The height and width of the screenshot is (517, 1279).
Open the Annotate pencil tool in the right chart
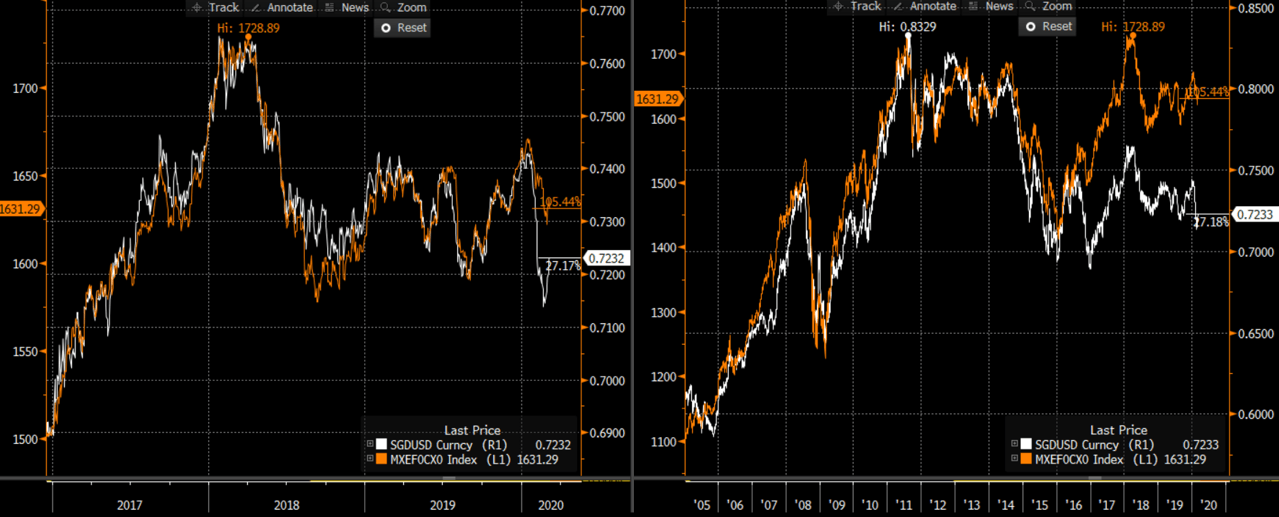923,7
